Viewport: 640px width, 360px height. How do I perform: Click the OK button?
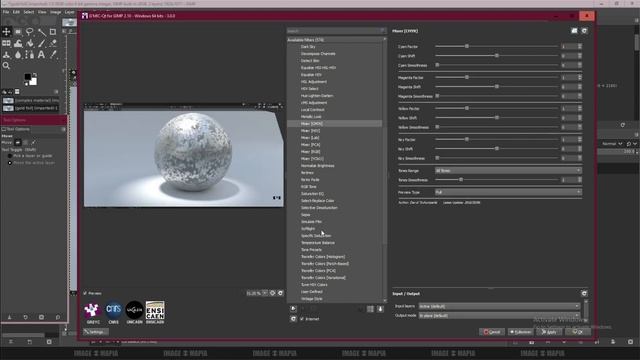coord(578,332)
